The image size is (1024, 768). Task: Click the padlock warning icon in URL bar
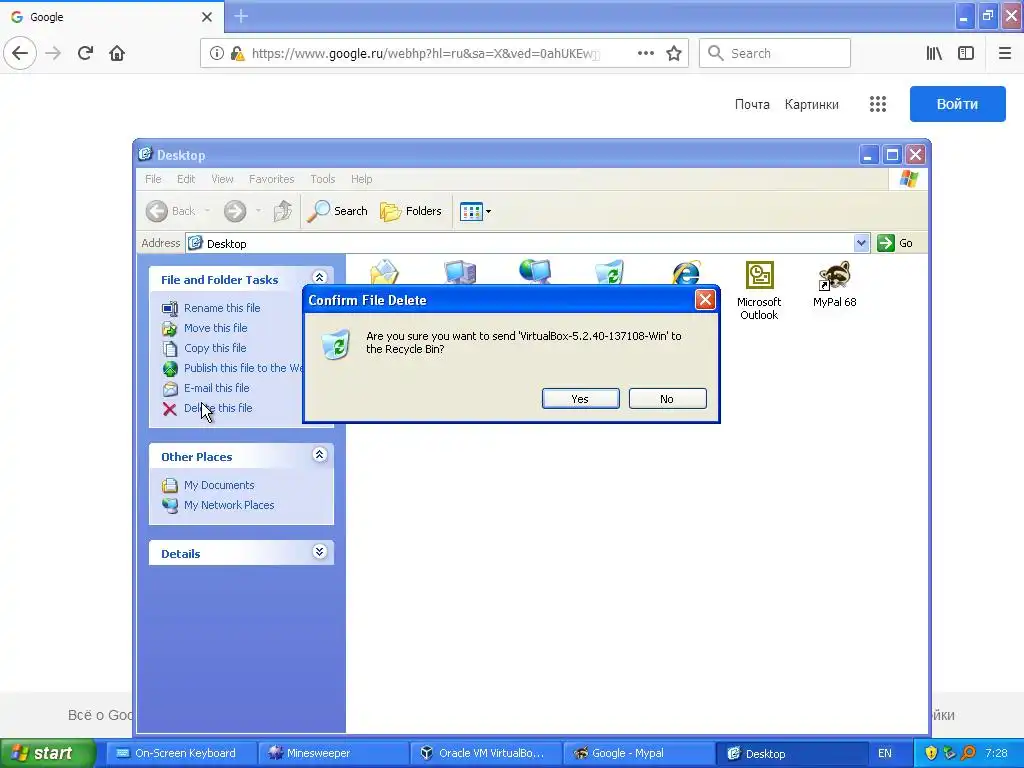pyautogui.click(x=238, y=53)
